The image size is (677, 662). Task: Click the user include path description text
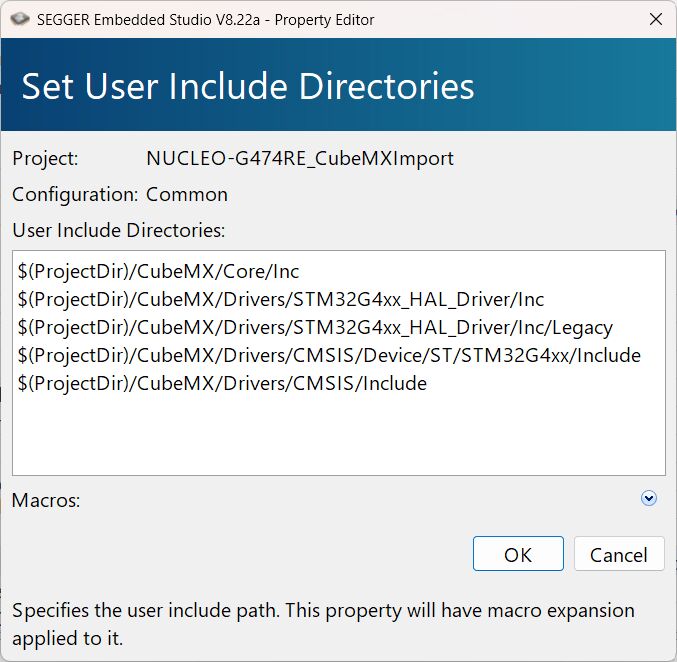coord(323,623)
